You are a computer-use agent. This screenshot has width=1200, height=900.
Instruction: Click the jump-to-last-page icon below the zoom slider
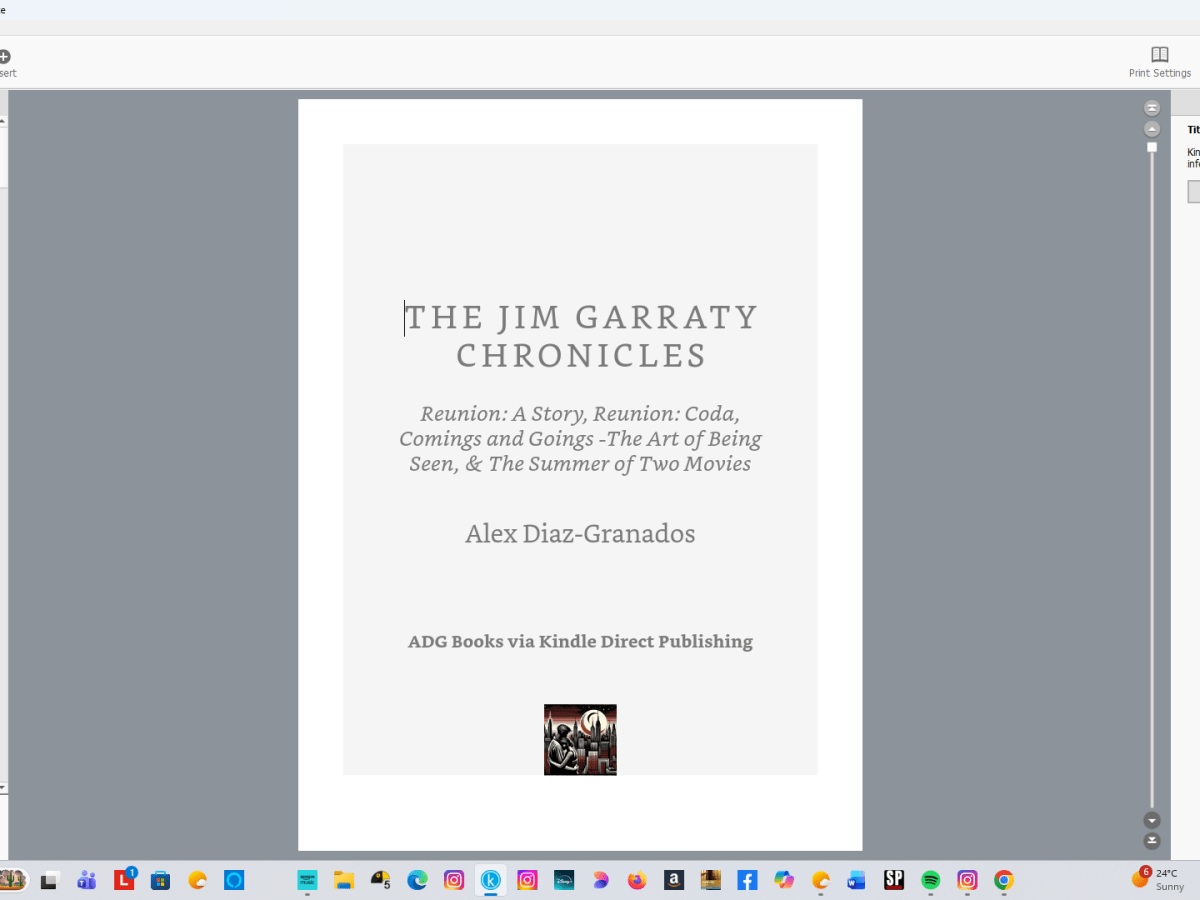click(1152, 839)
